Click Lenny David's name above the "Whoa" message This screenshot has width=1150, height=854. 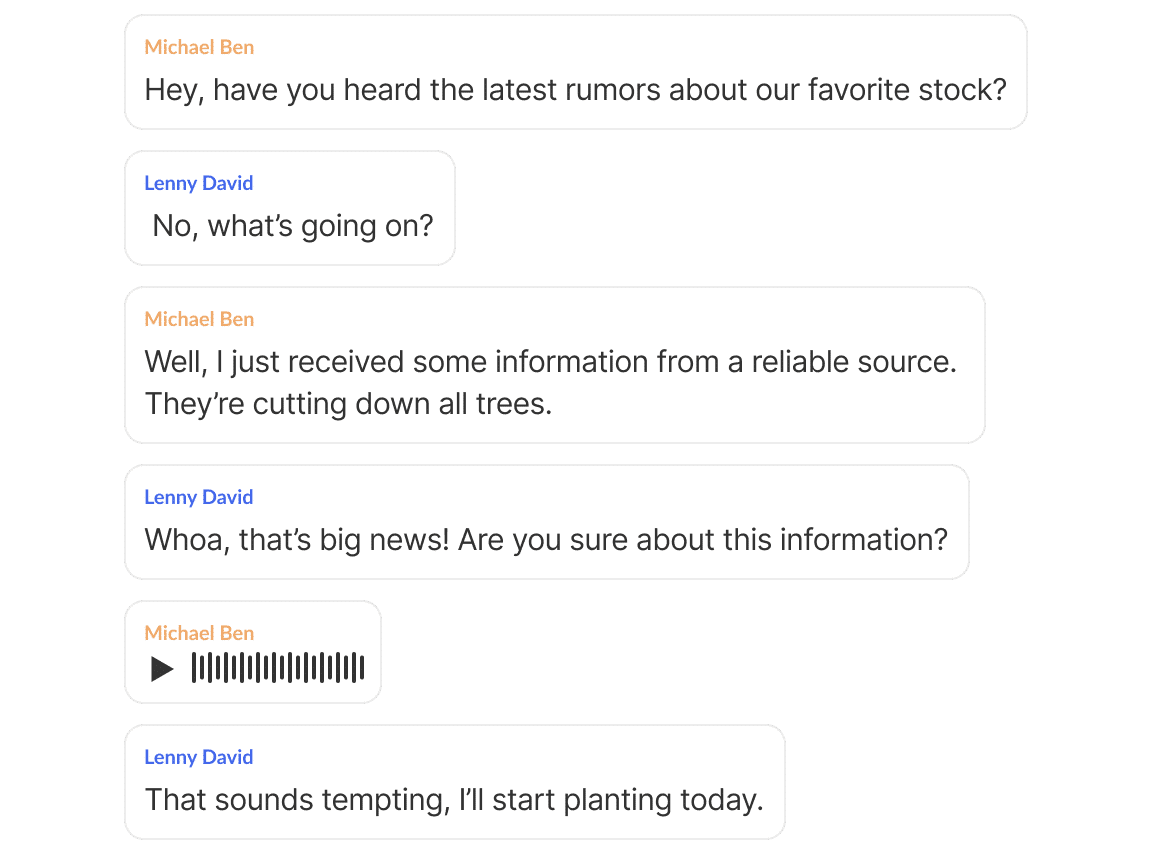click(198, 497)
